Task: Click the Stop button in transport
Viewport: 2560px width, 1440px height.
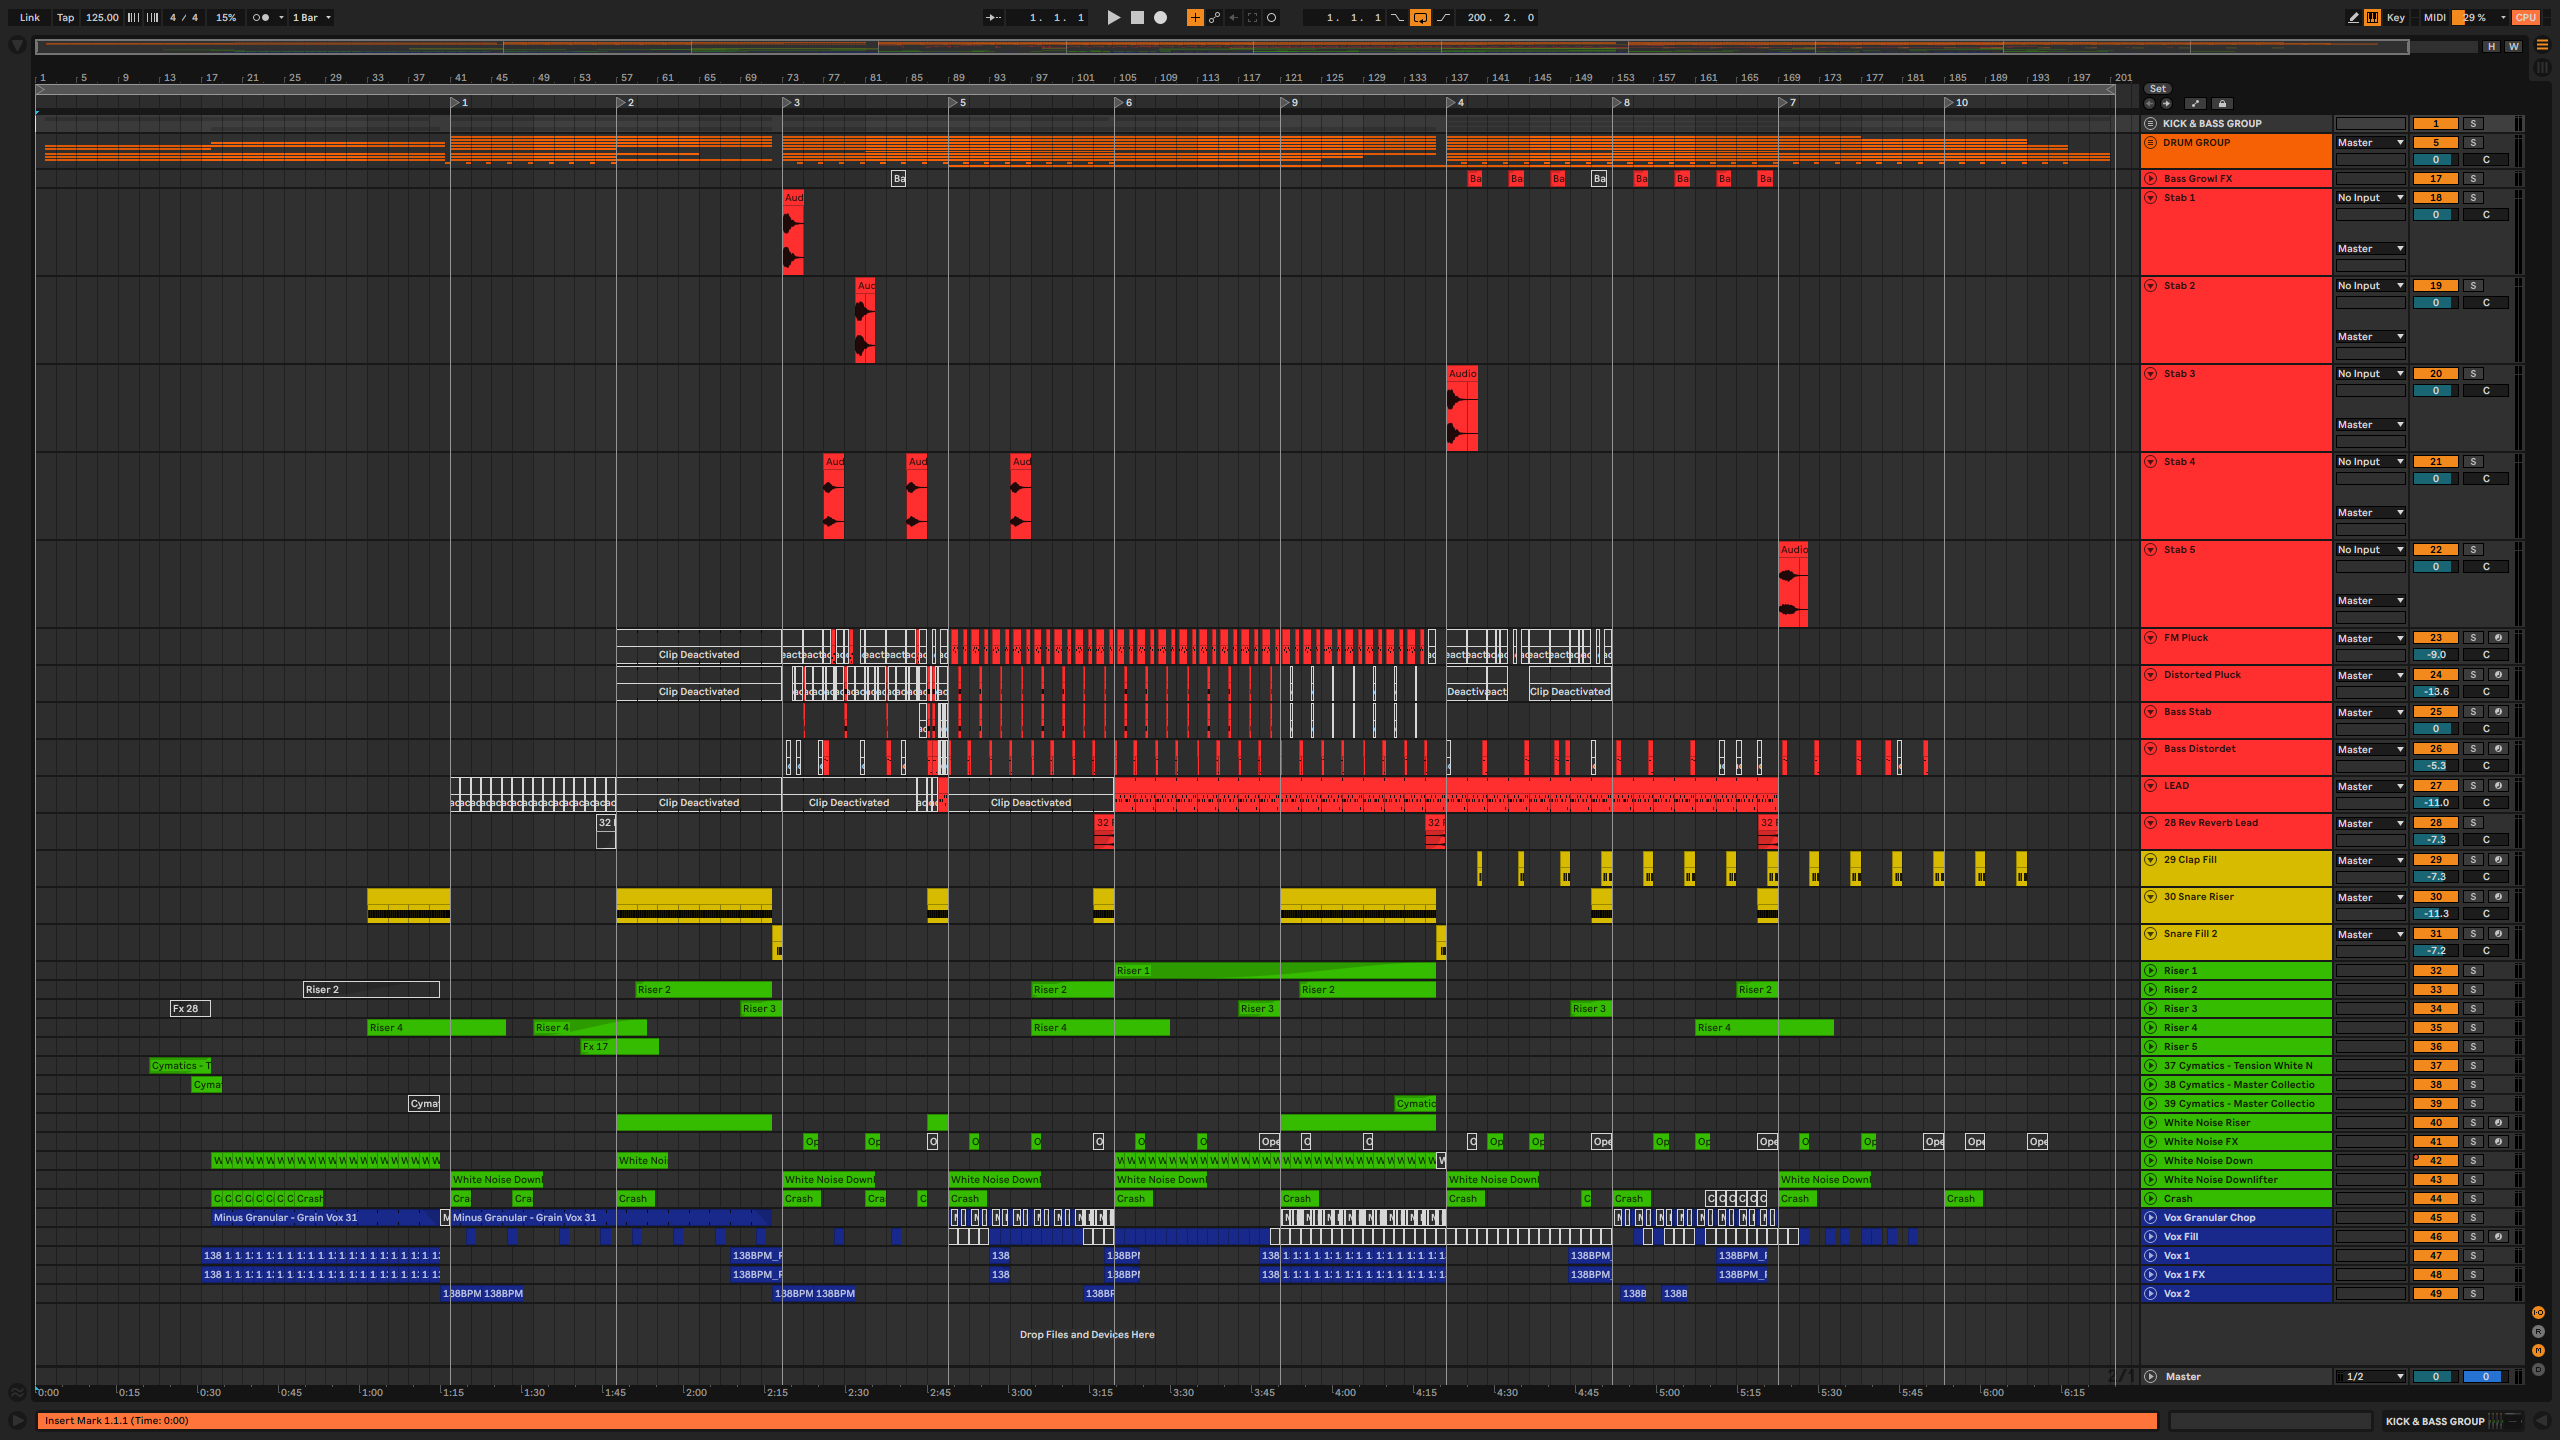Action: (1137, 17)
